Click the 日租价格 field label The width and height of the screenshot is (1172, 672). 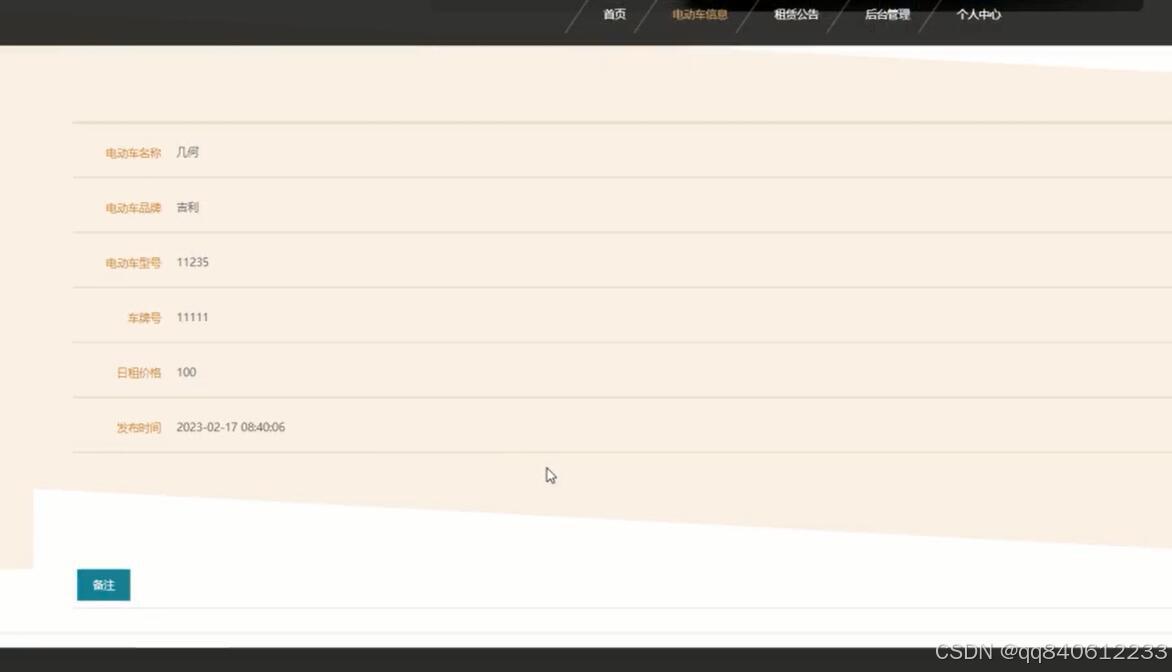(137, 372)
